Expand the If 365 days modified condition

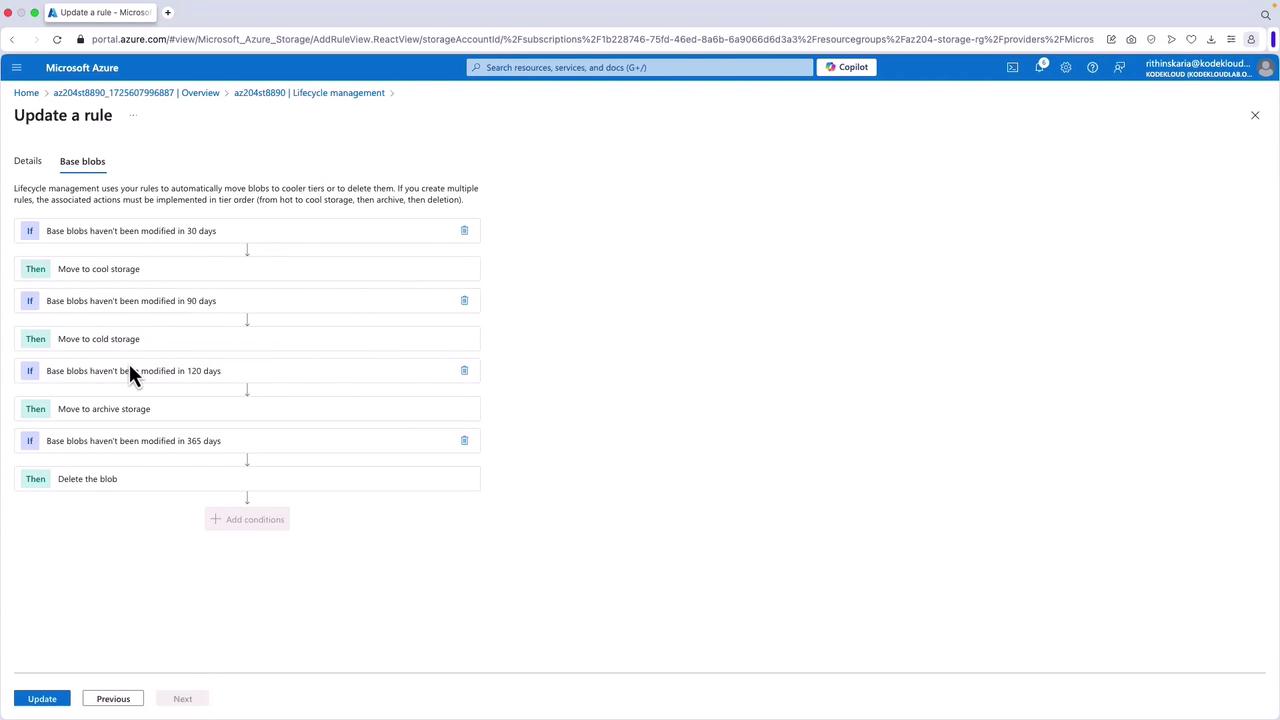click(247, 441)
